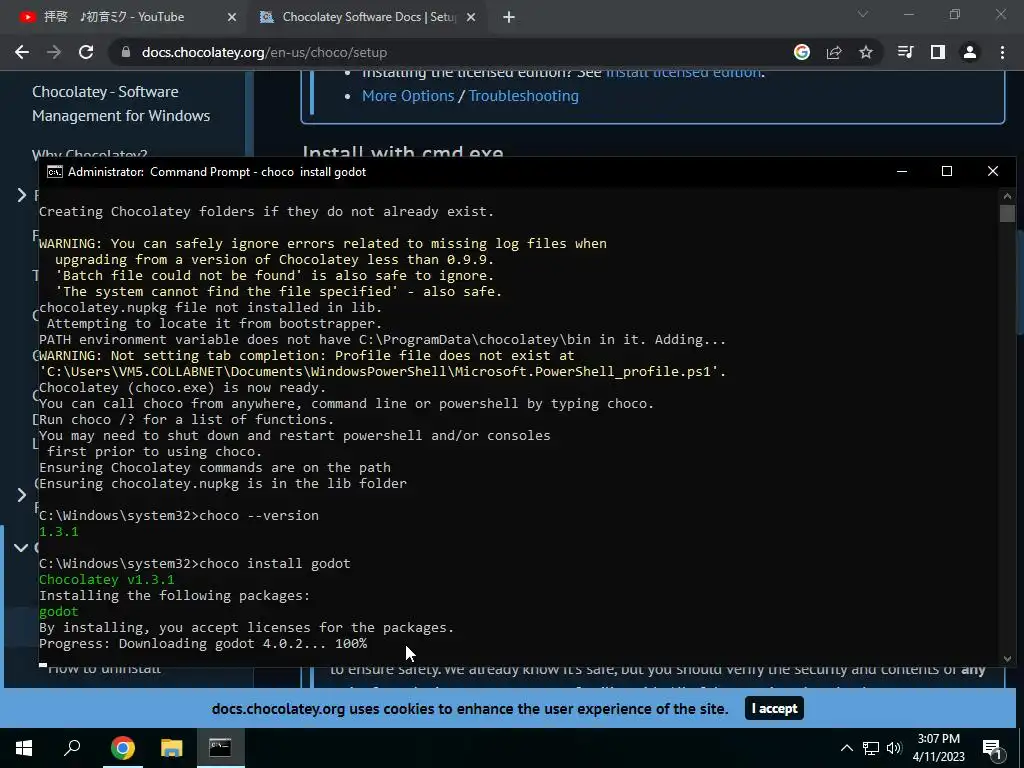Image resolution: width=1024 pixels, height=768 pixels.
Task: Click the green '1.3.1' version output
Action: click(59, 532)
